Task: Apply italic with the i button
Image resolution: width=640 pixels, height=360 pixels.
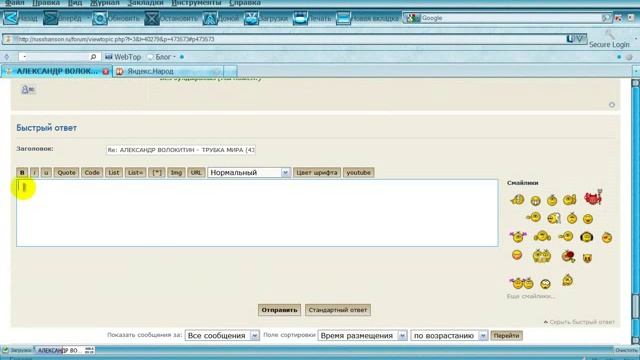Action: (34, 173)
